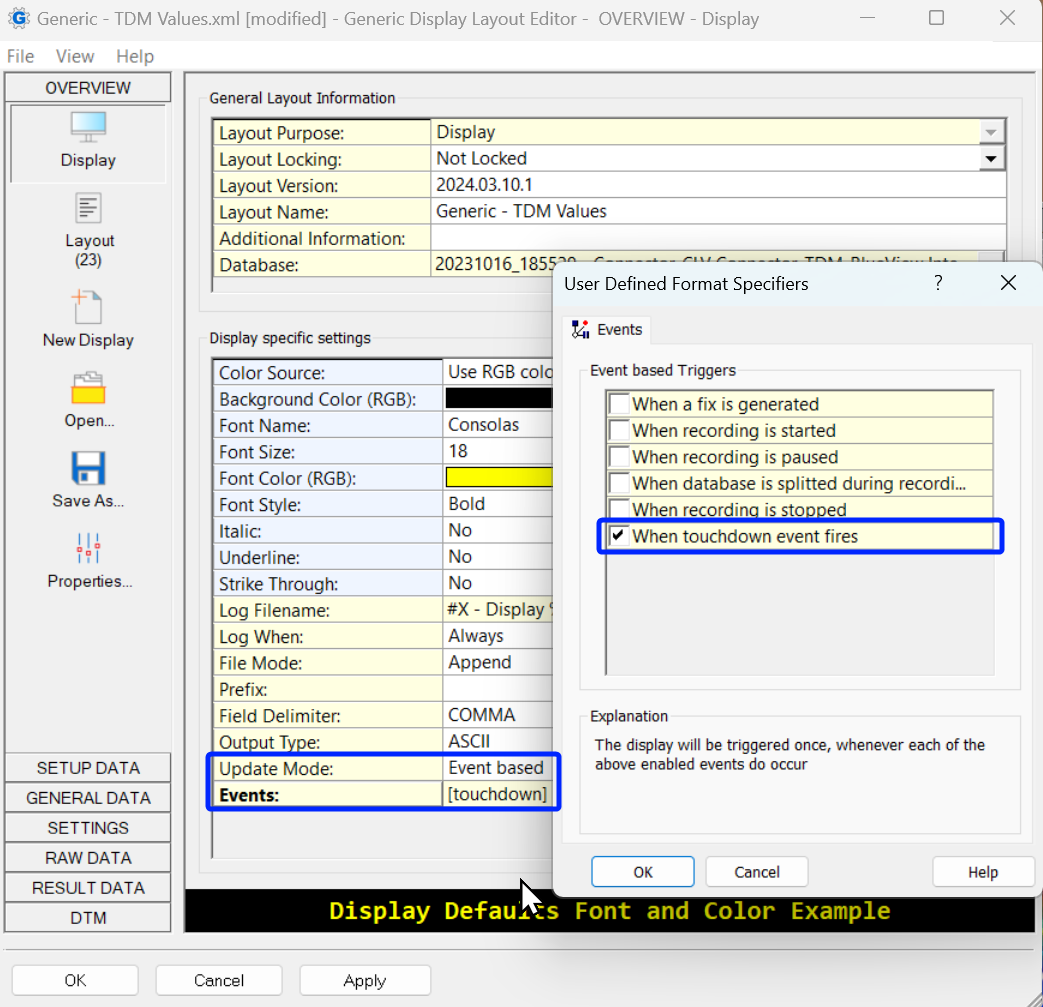Click the Open... folder icon
Viewport: 1043px width, 1007px height.
pyautogui.click(x=88, y=388)
